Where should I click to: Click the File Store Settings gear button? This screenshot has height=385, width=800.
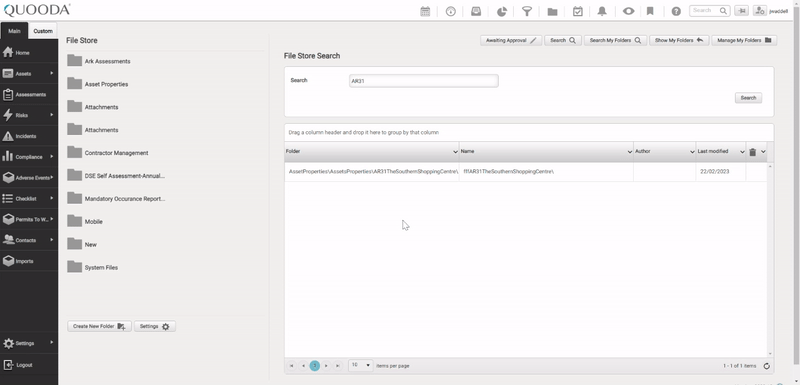155,326
